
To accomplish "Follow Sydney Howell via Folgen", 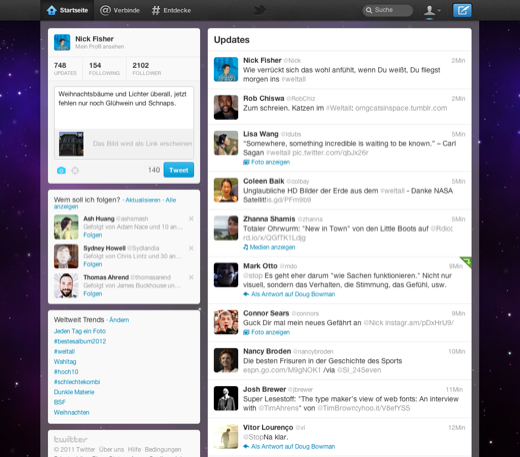I will pos(93,264).
